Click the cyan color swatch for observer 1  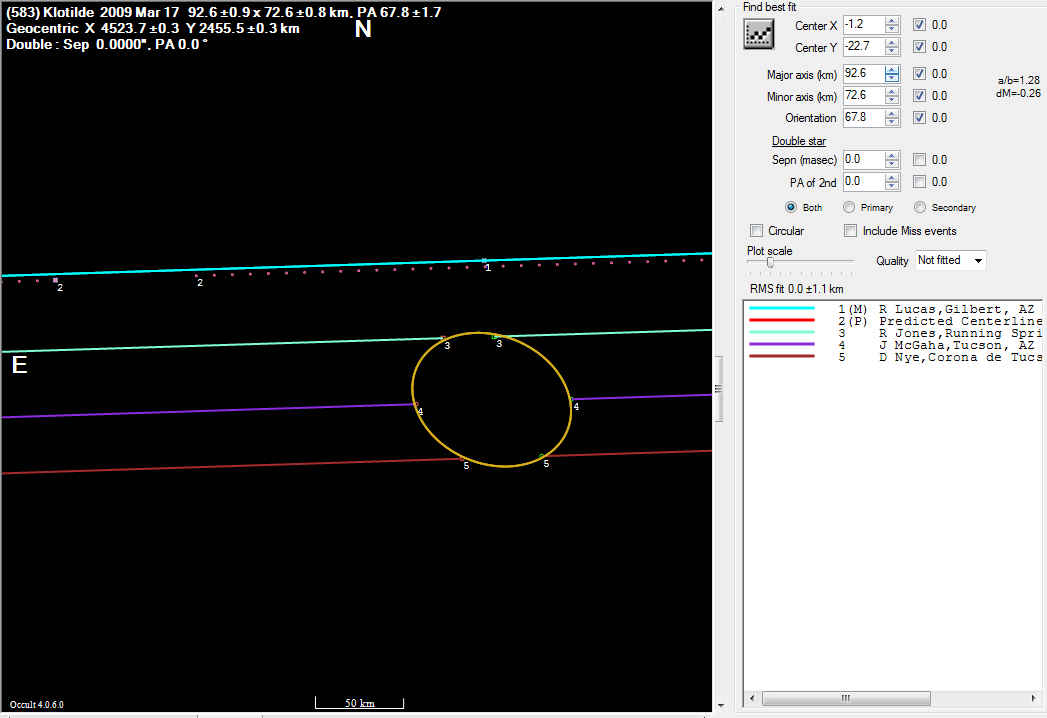coord(782,309)
